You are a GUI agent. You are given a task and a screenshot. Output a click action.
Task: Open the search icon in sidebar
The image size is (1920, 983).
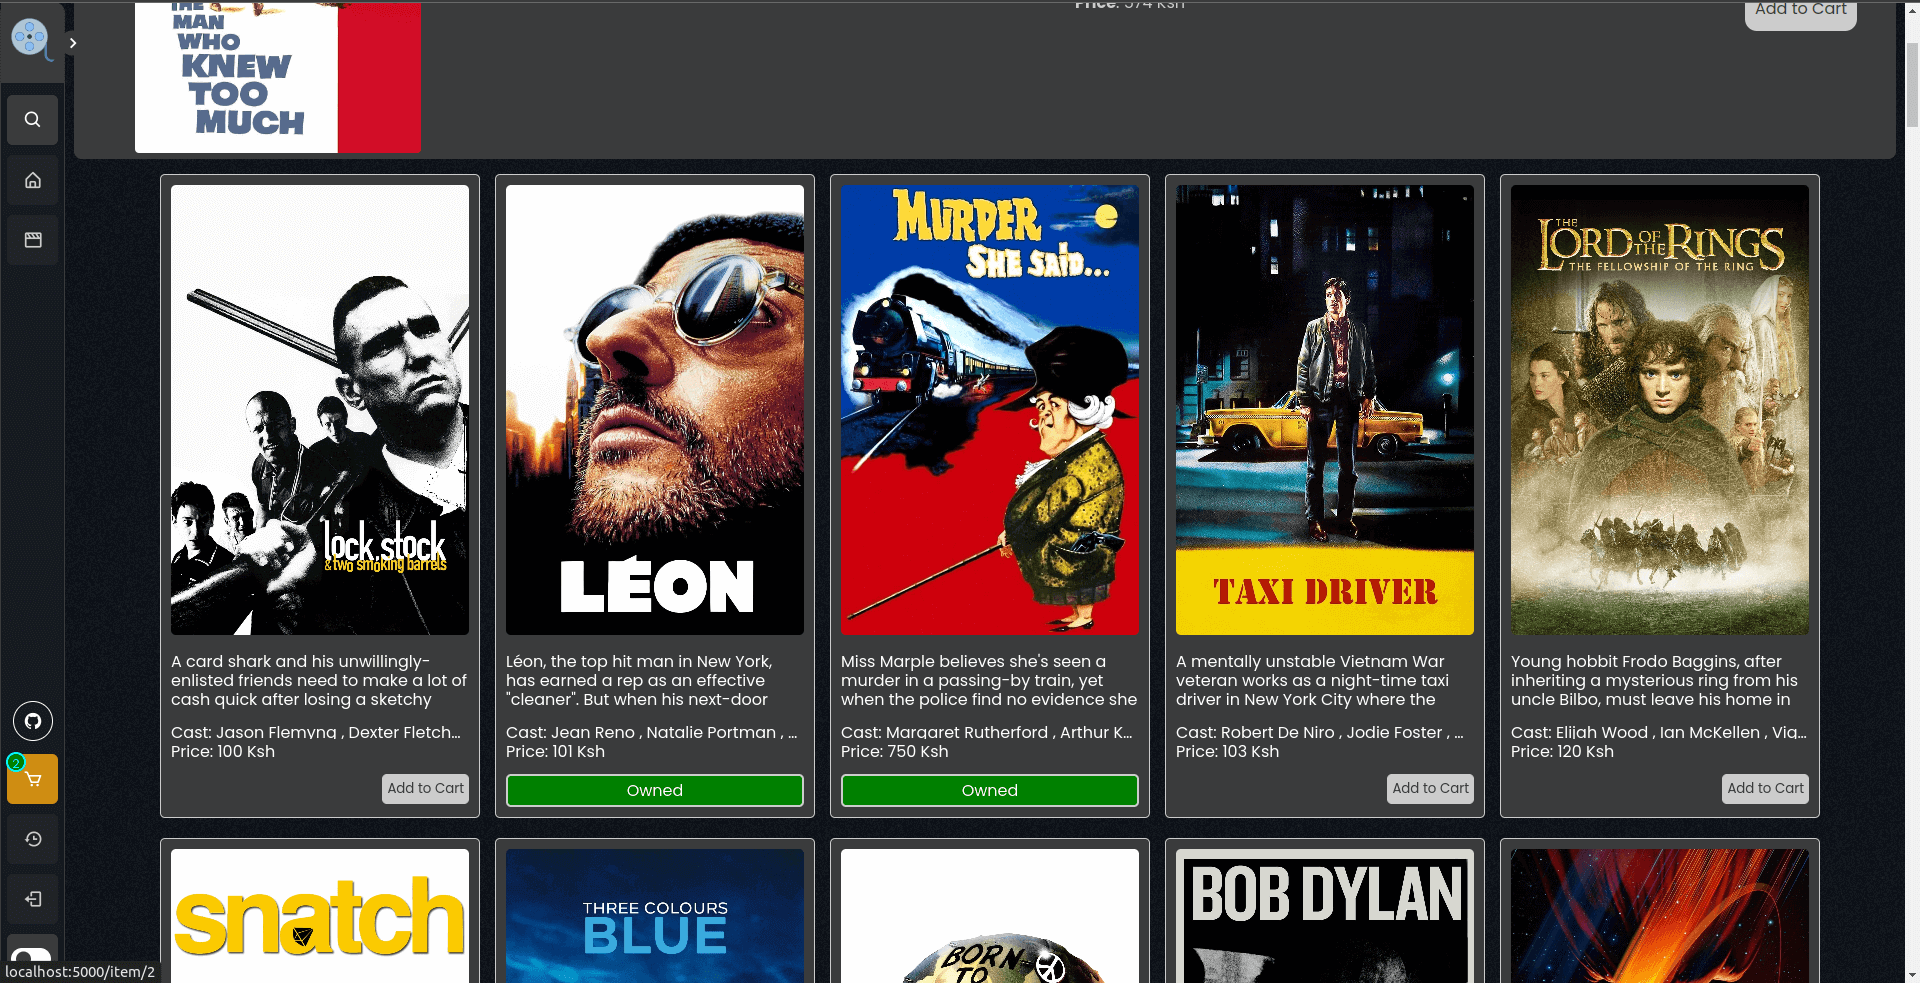click(x=33, y=120)
